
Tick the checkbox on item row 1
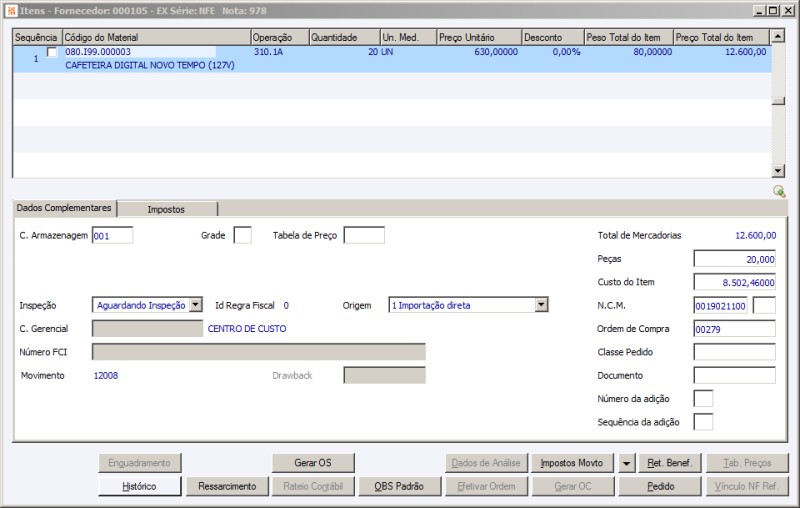click(x=52, y=52)
